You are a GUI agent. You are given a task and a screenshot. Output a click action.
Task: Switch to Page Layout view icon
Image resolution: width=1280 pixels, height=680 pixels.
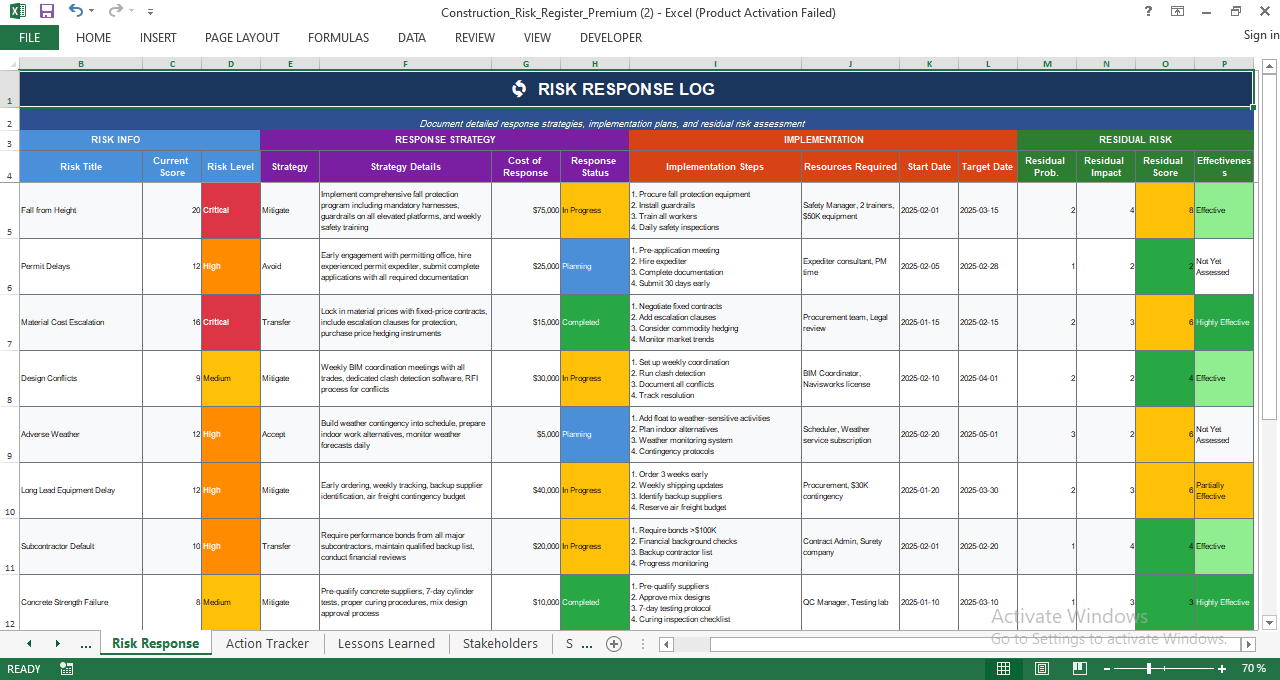(x=1041, y=669)
